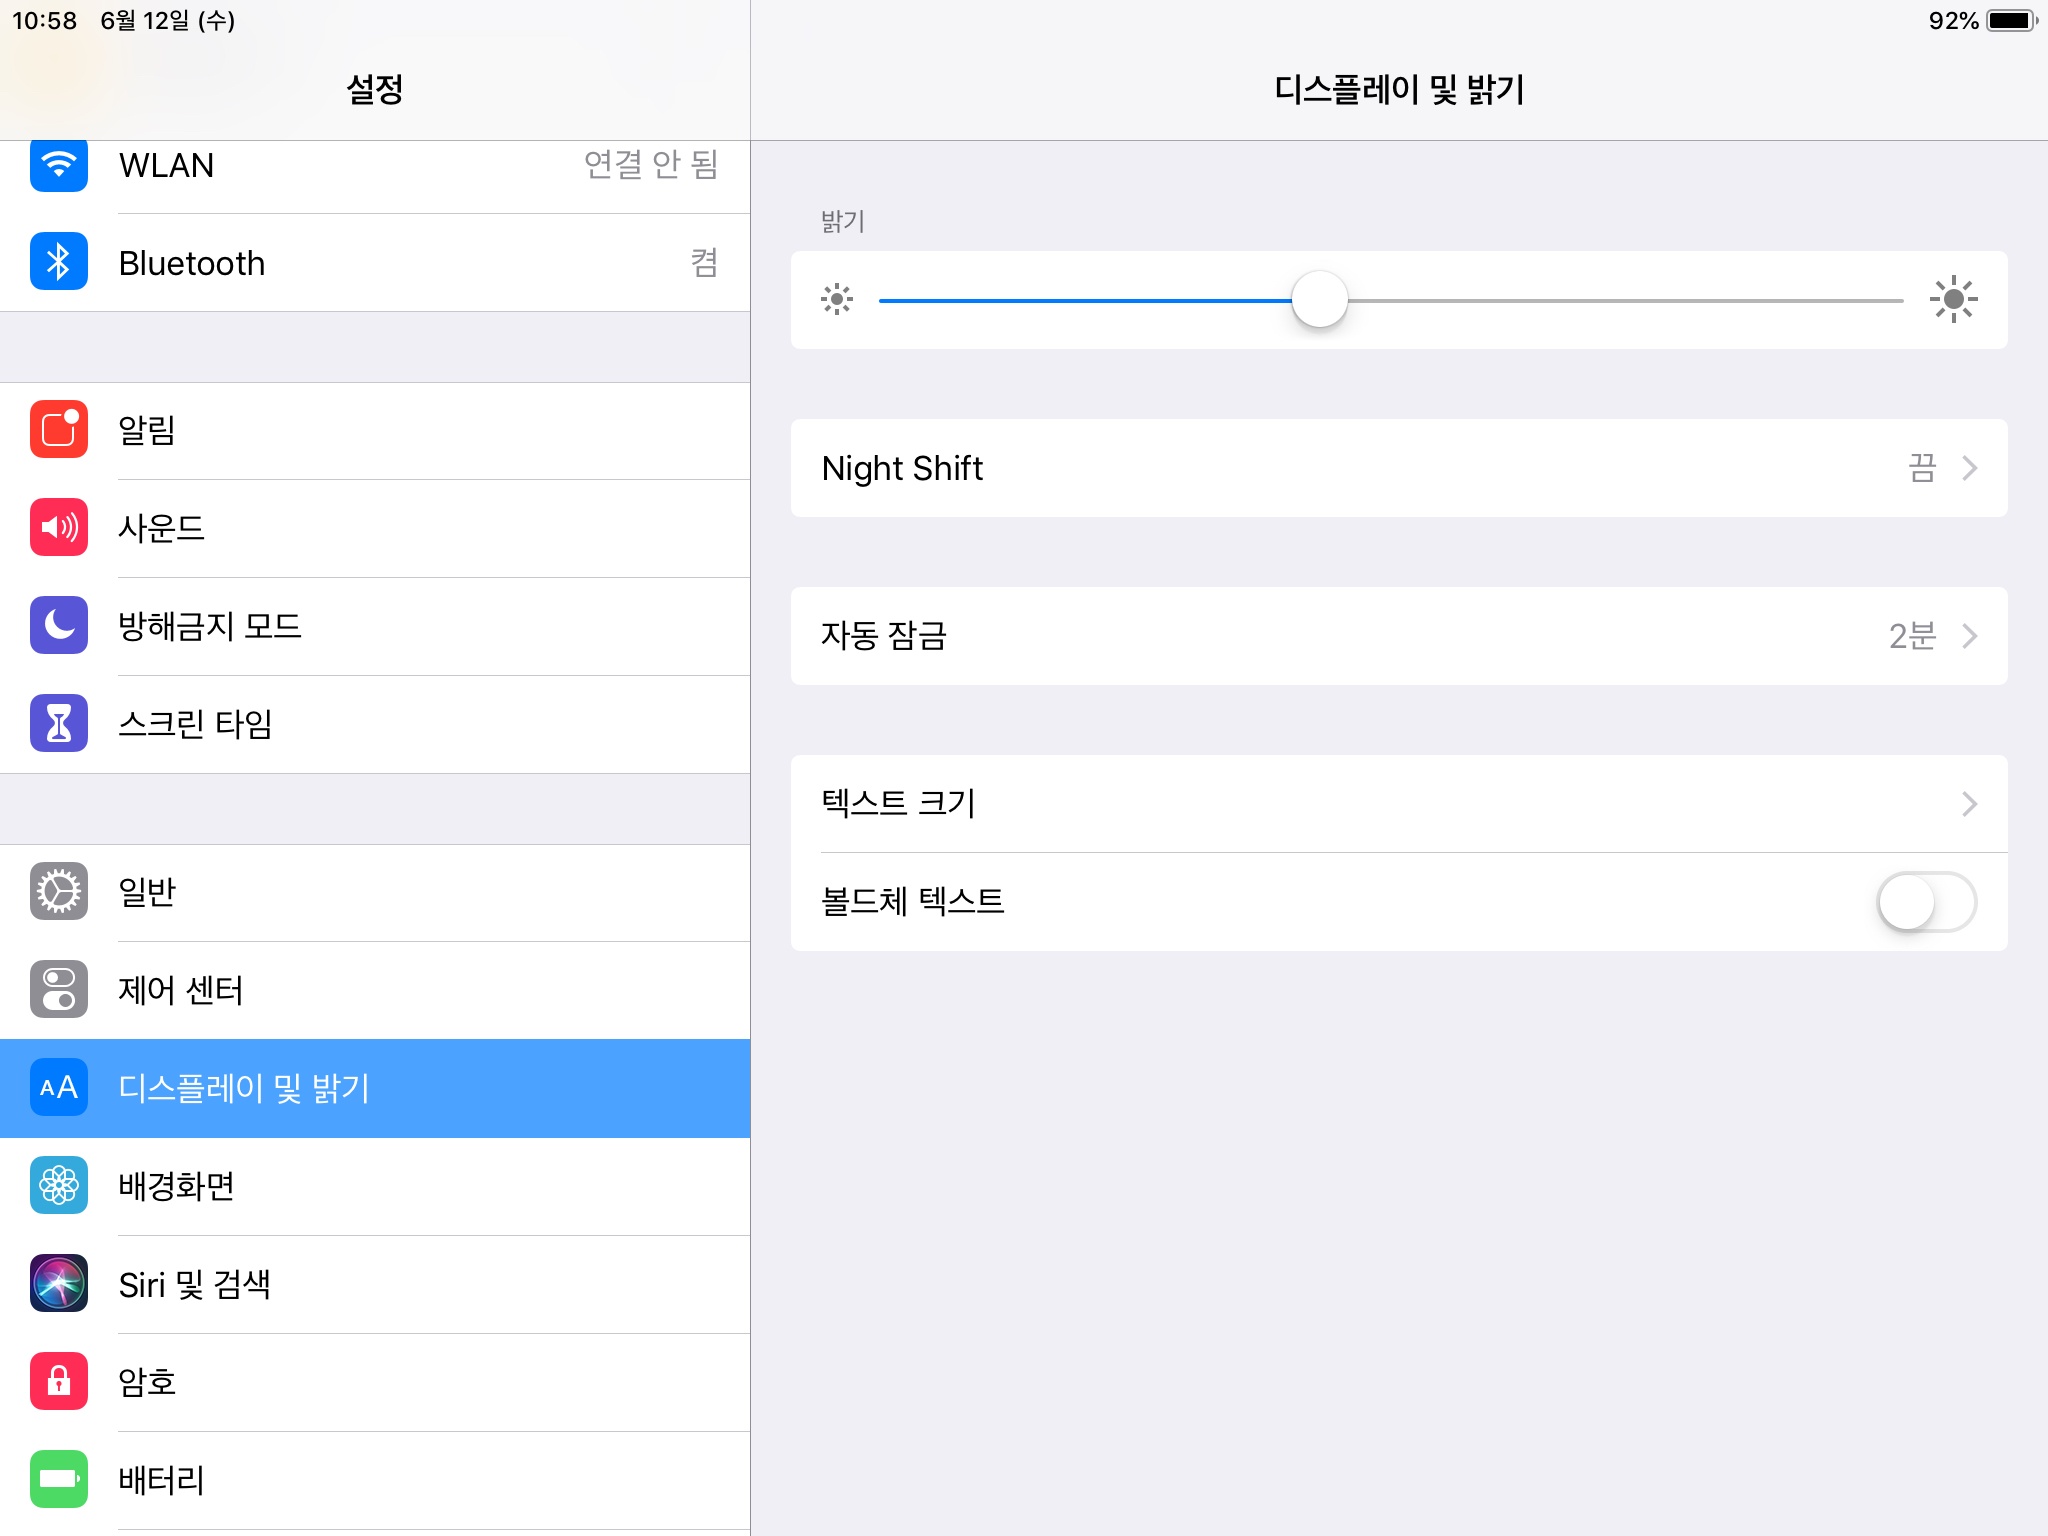The width and height of the screenshot is (2048, 1536).
Task: Tap the 암호 lock icon
Action: point(59,1381)
